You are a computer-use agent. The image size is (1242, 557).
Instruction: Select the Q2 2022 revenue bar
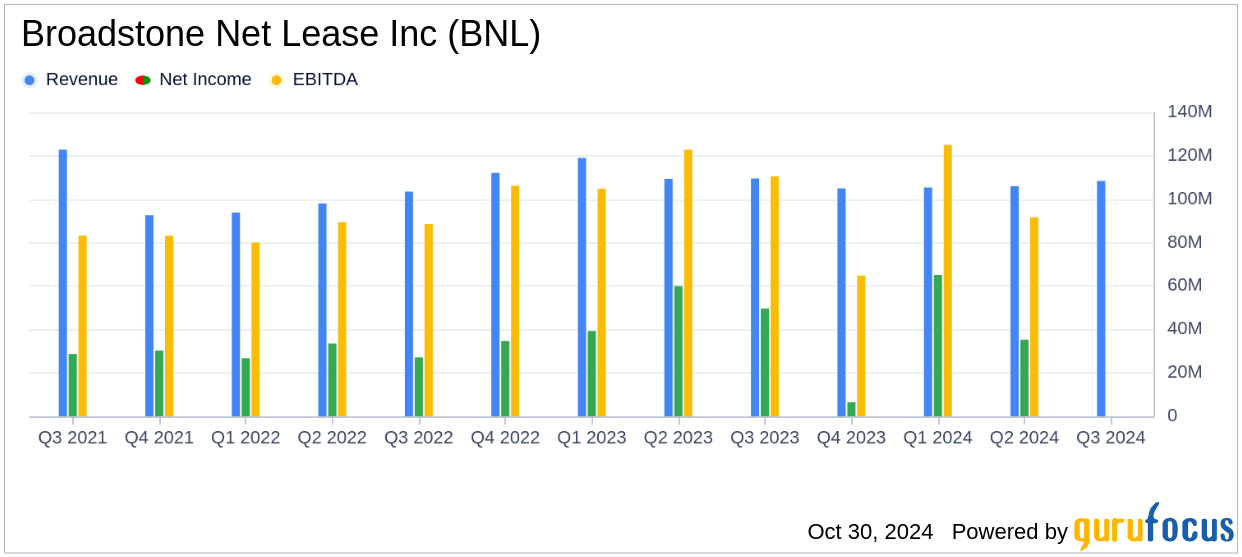coord(322,310)
